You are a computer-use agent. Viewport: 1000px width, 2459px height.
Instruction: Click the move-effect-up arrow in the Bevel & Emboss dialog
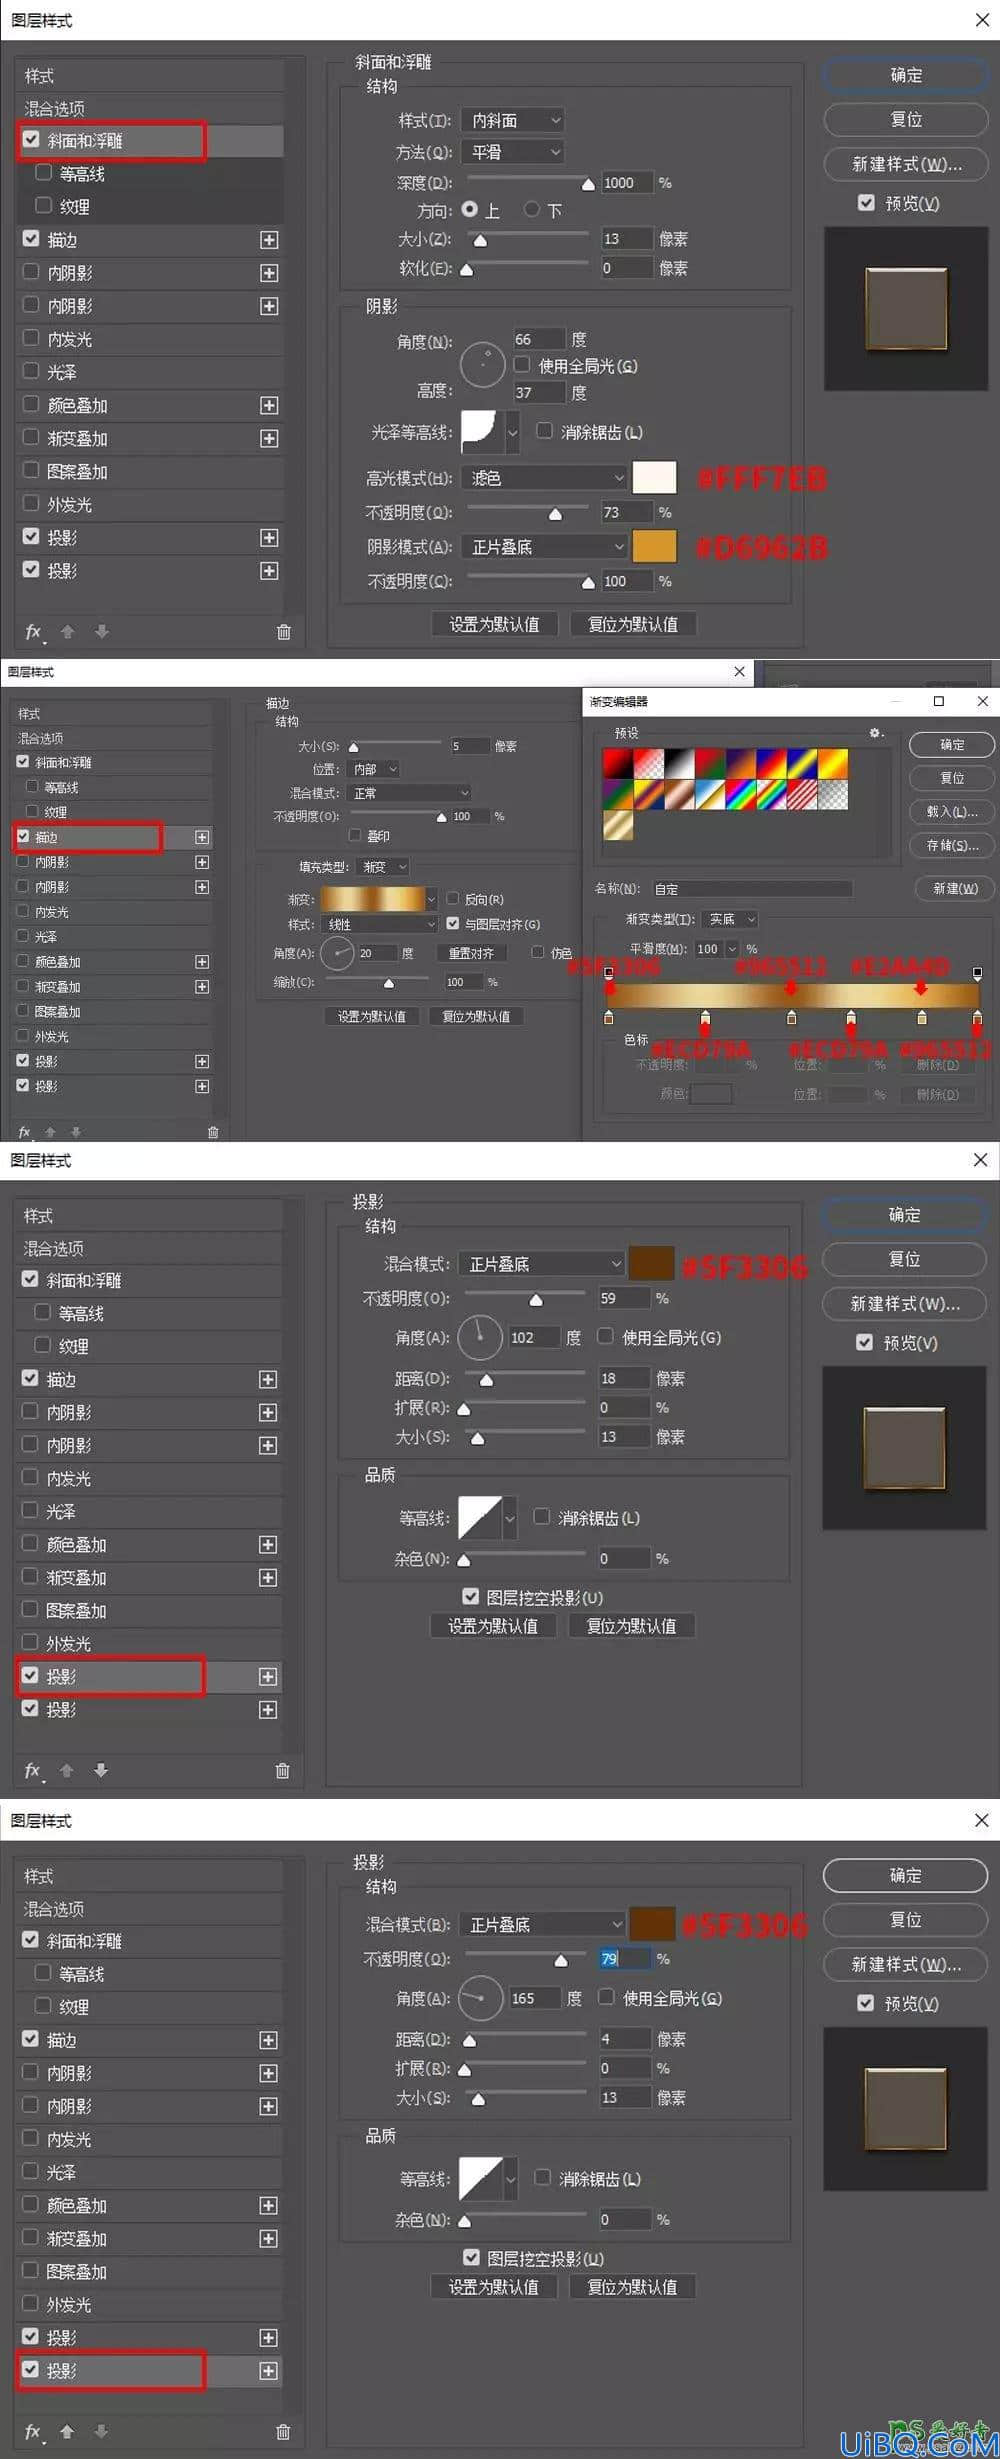(68, 631)
